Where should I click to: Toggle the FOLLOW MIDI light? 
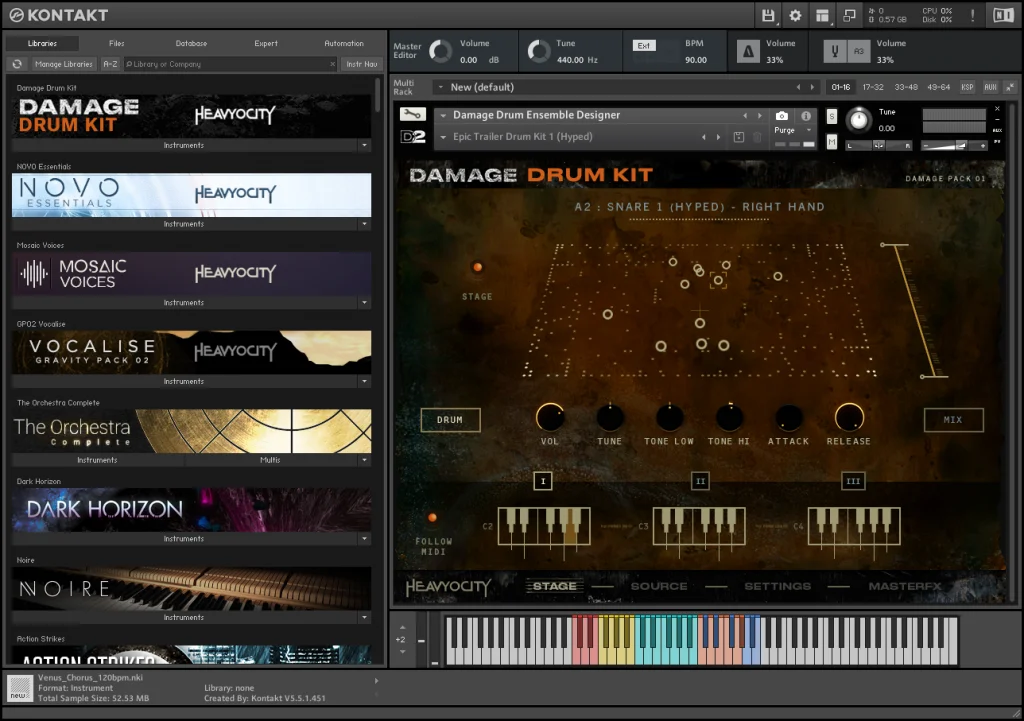(x=432, y=518)
